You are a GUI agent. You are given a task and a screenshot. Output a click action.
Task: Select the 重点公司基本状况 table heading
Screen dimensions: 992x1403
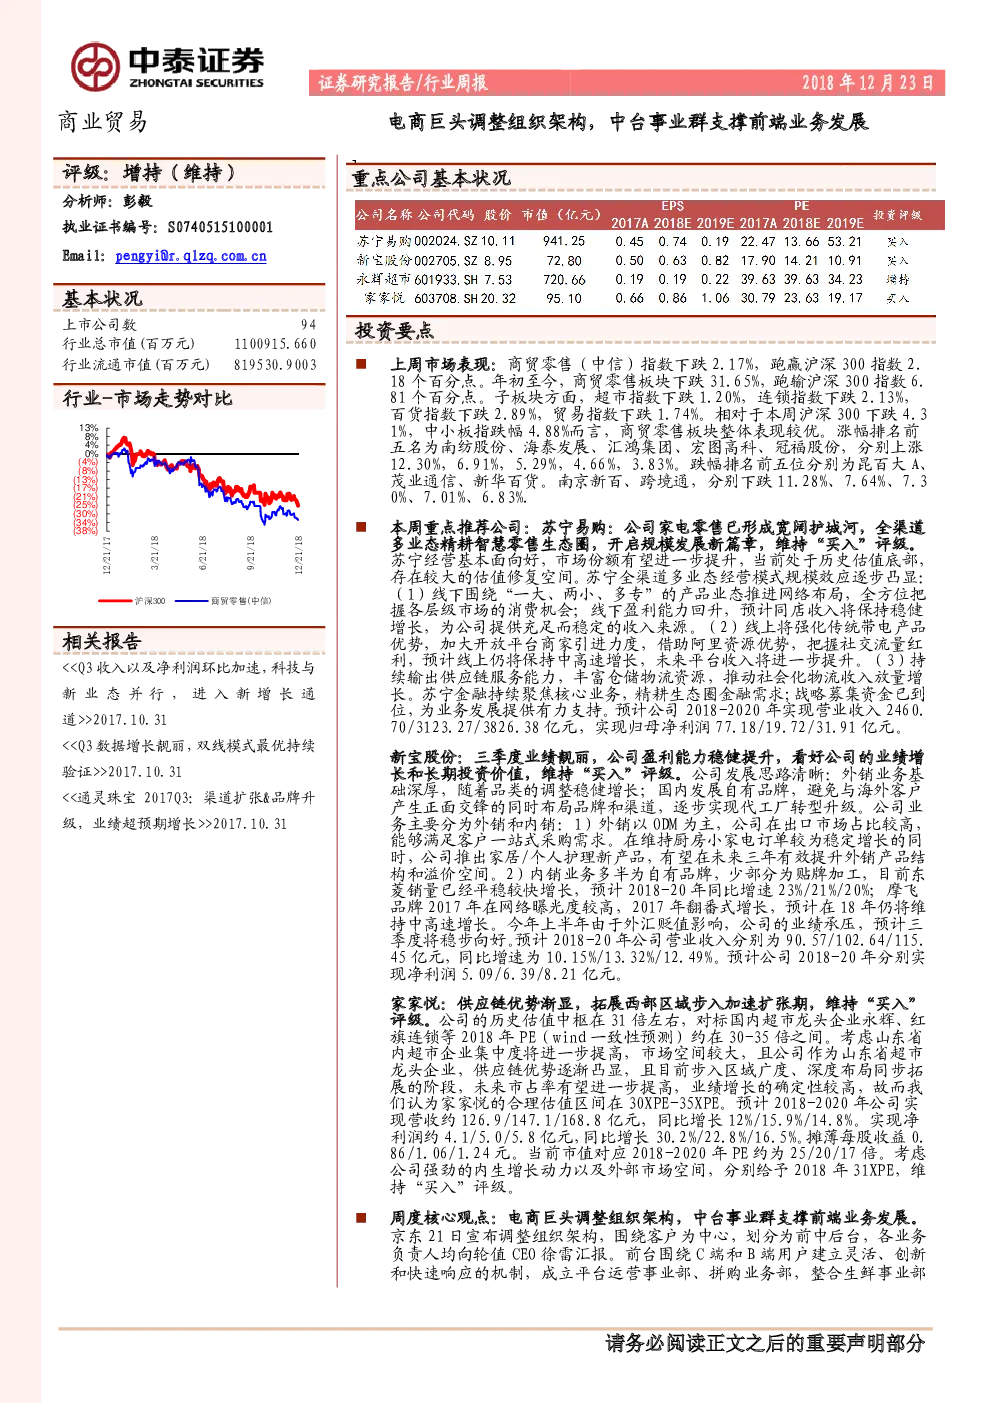[x=430, y=178]
